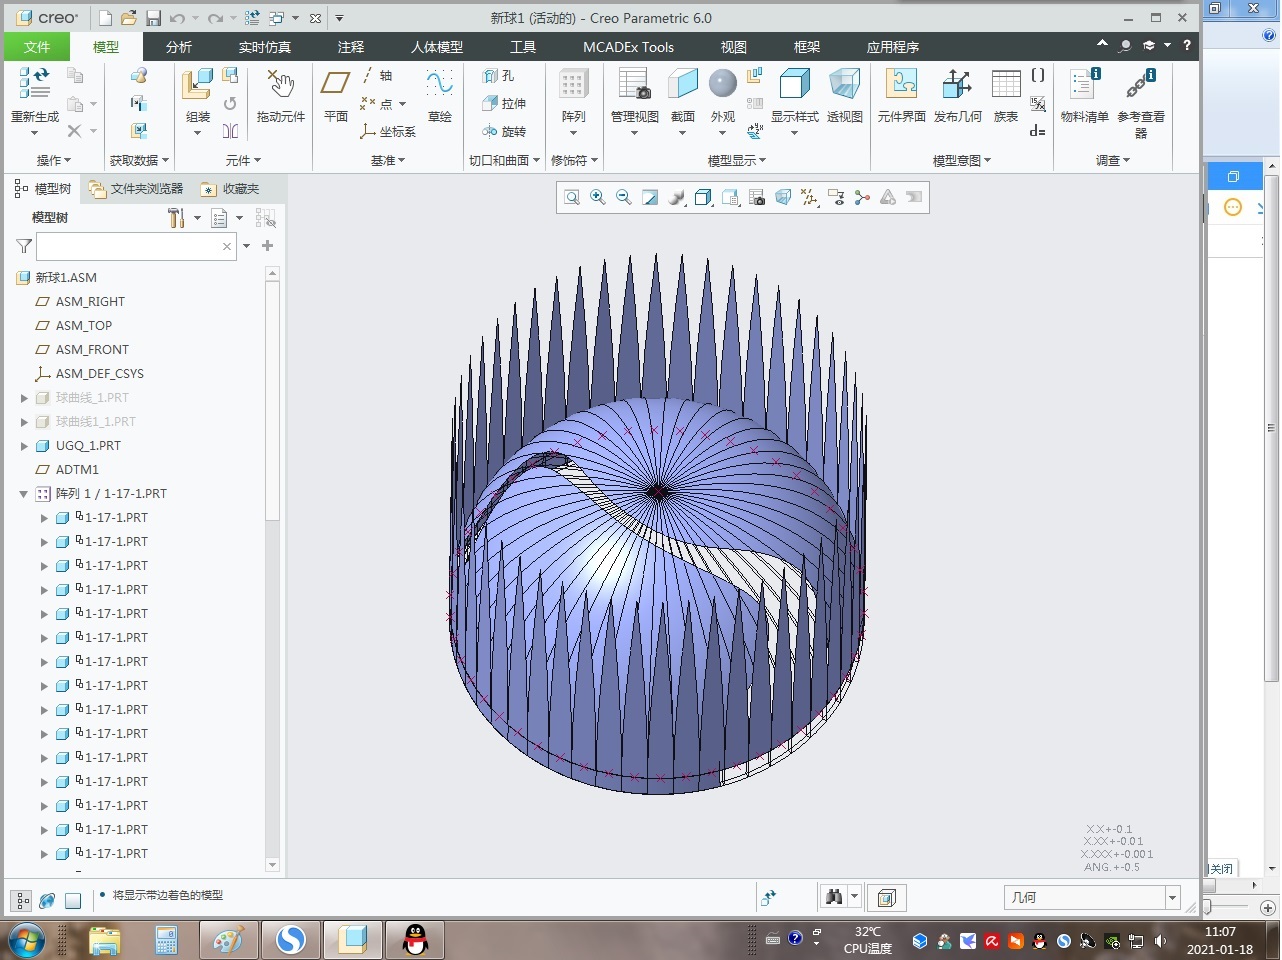Click Zoom In in the graphics toolbar
Viewport: 1282px width, 960px height.
(x=598, y=198)
